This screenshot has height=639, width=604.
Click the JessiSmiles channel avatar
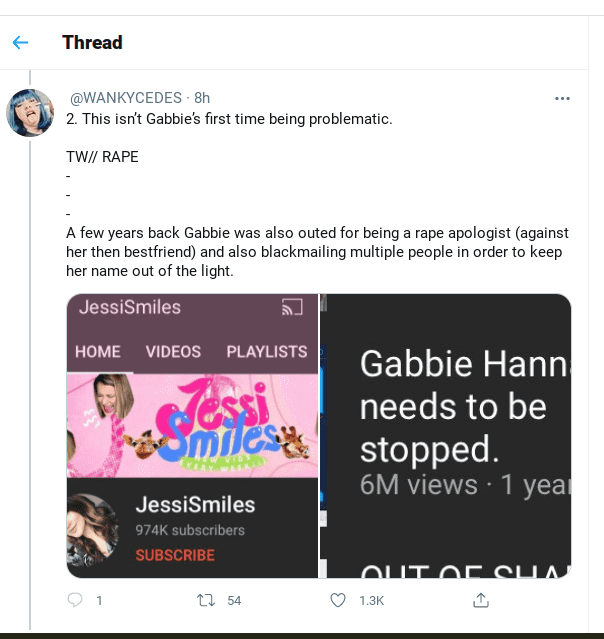pos(94,530)
